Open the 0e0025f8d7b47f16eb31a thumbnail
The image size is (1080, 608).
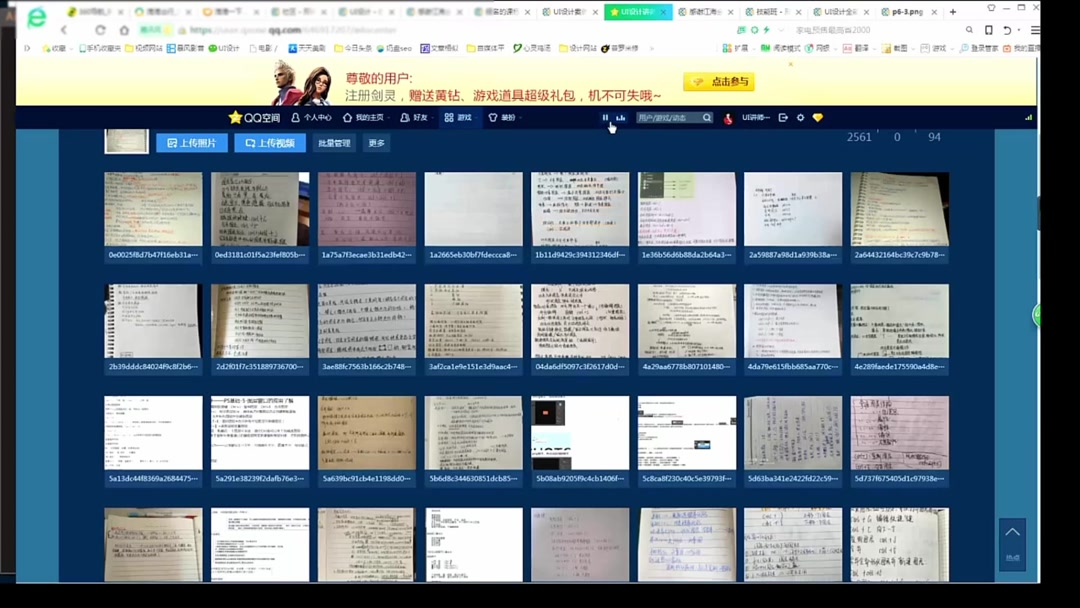click(152, 209)
